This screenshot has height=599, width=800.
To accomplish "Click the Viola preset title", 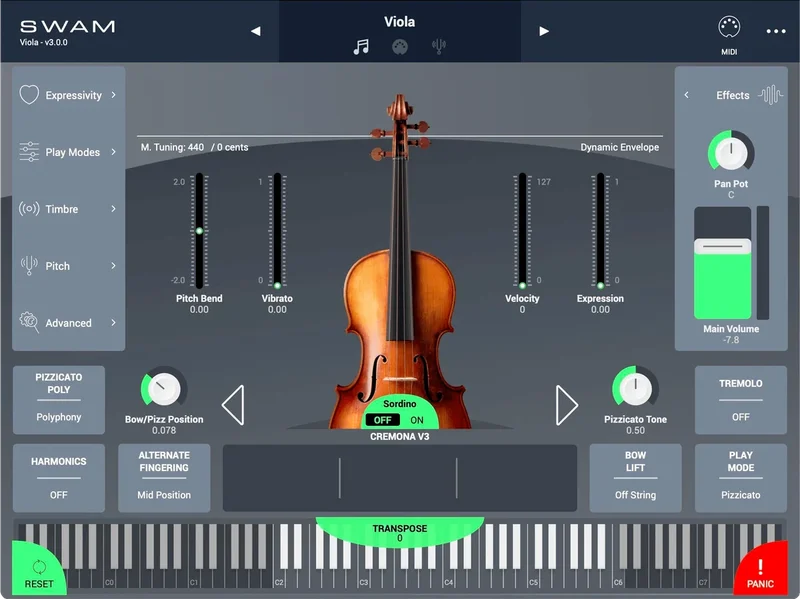I will [399, 22].
